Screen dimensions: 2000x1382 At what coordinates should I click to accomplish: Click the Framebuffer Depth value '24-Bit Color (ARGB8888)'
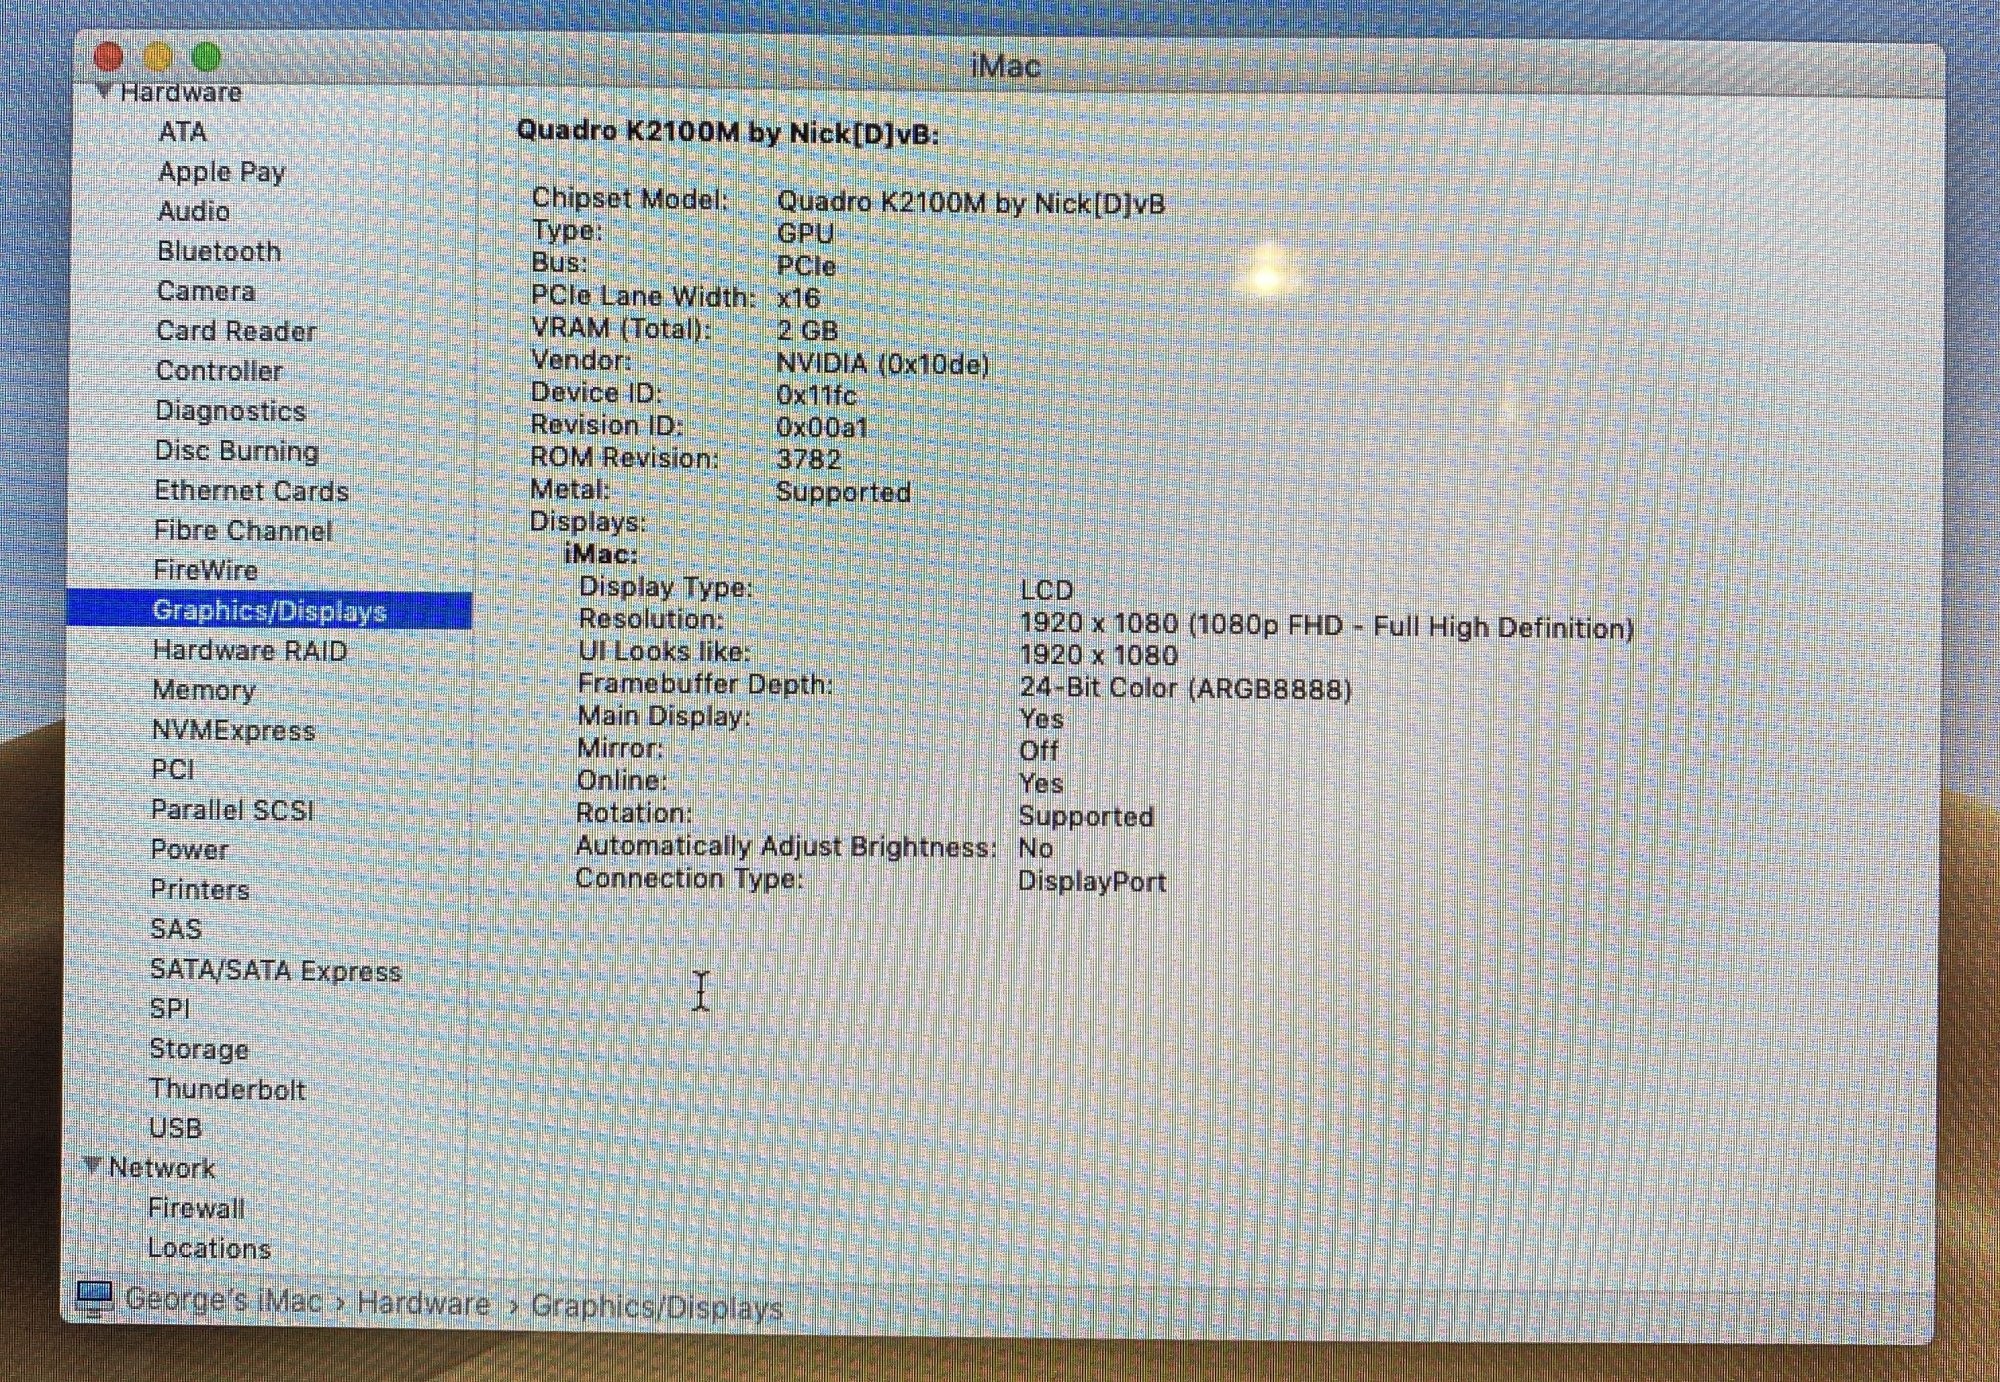point(1186,688)
